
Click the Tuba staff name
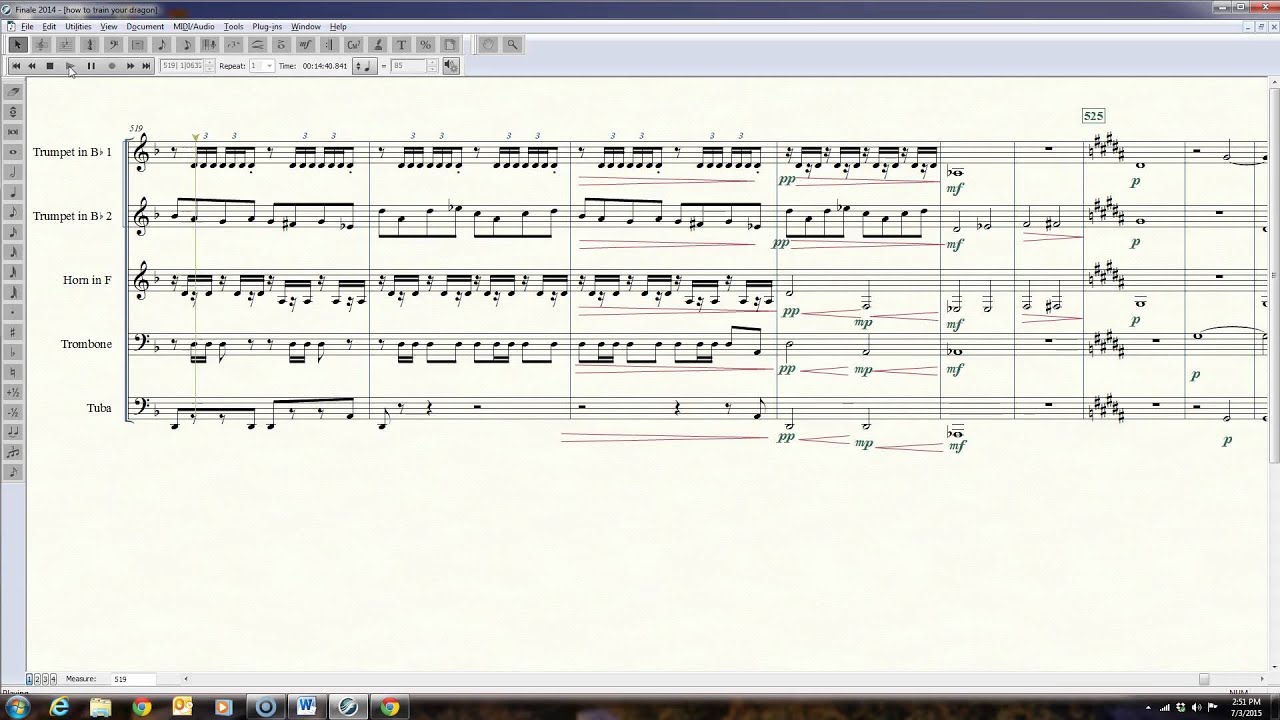[x=99, y=408]
